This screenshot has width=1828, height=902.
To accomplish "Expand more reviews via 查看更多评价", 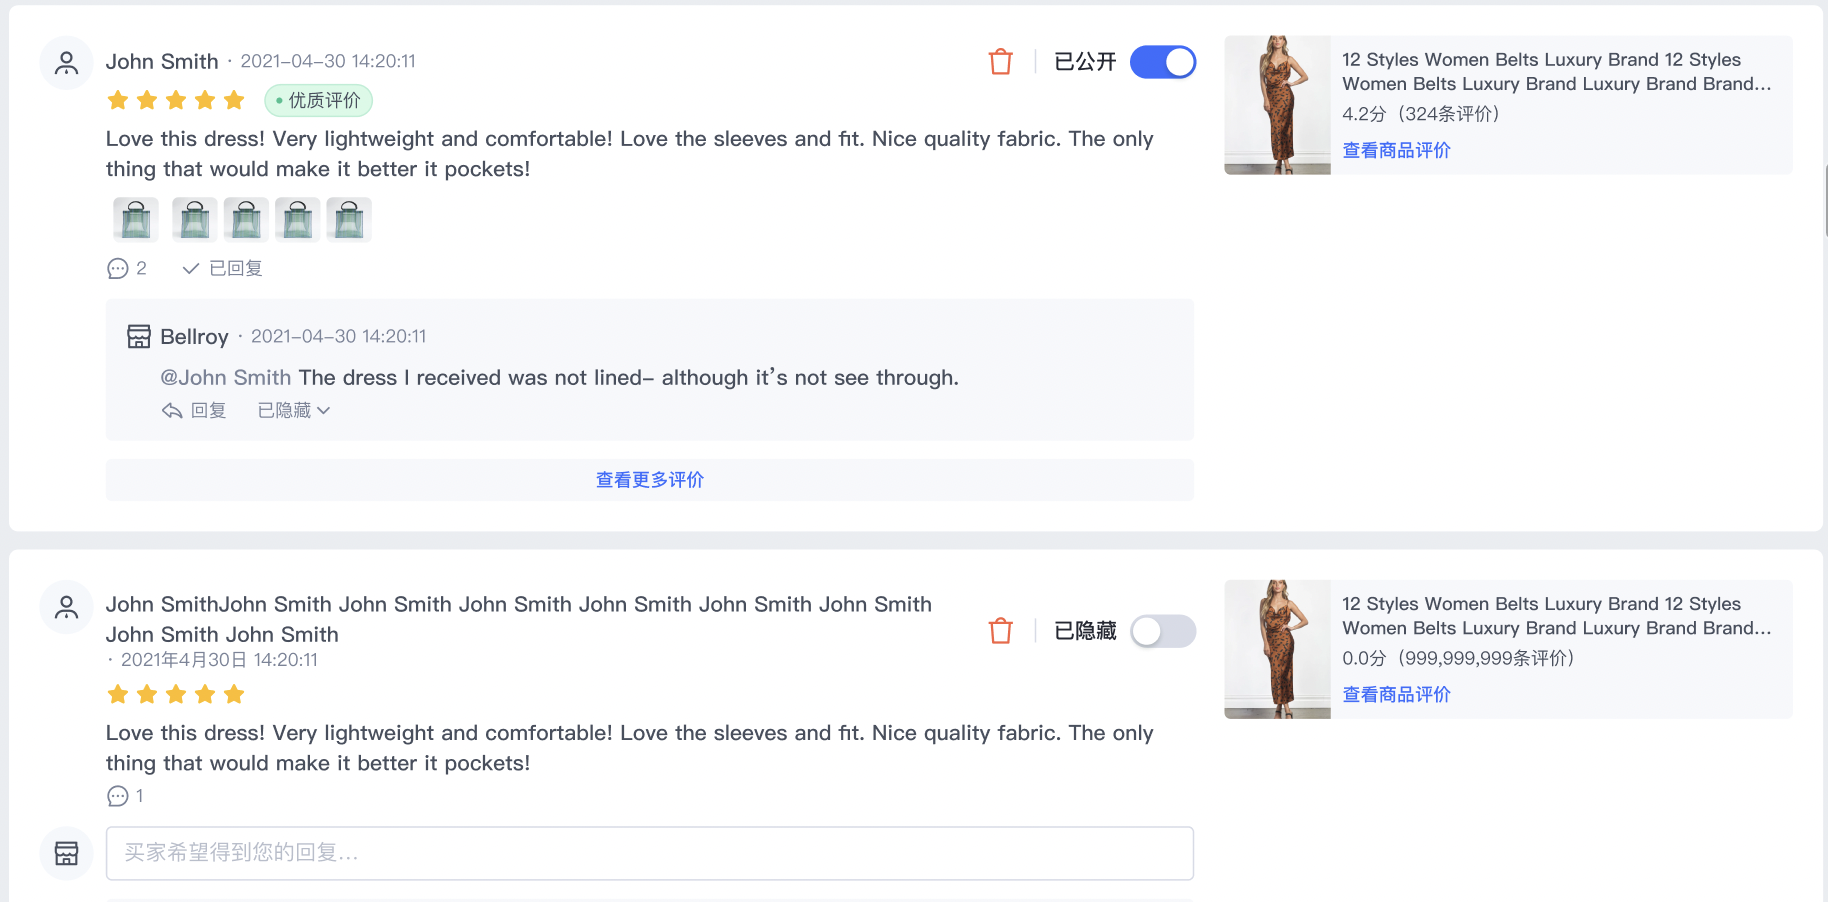I will click(x=649, y=480).
